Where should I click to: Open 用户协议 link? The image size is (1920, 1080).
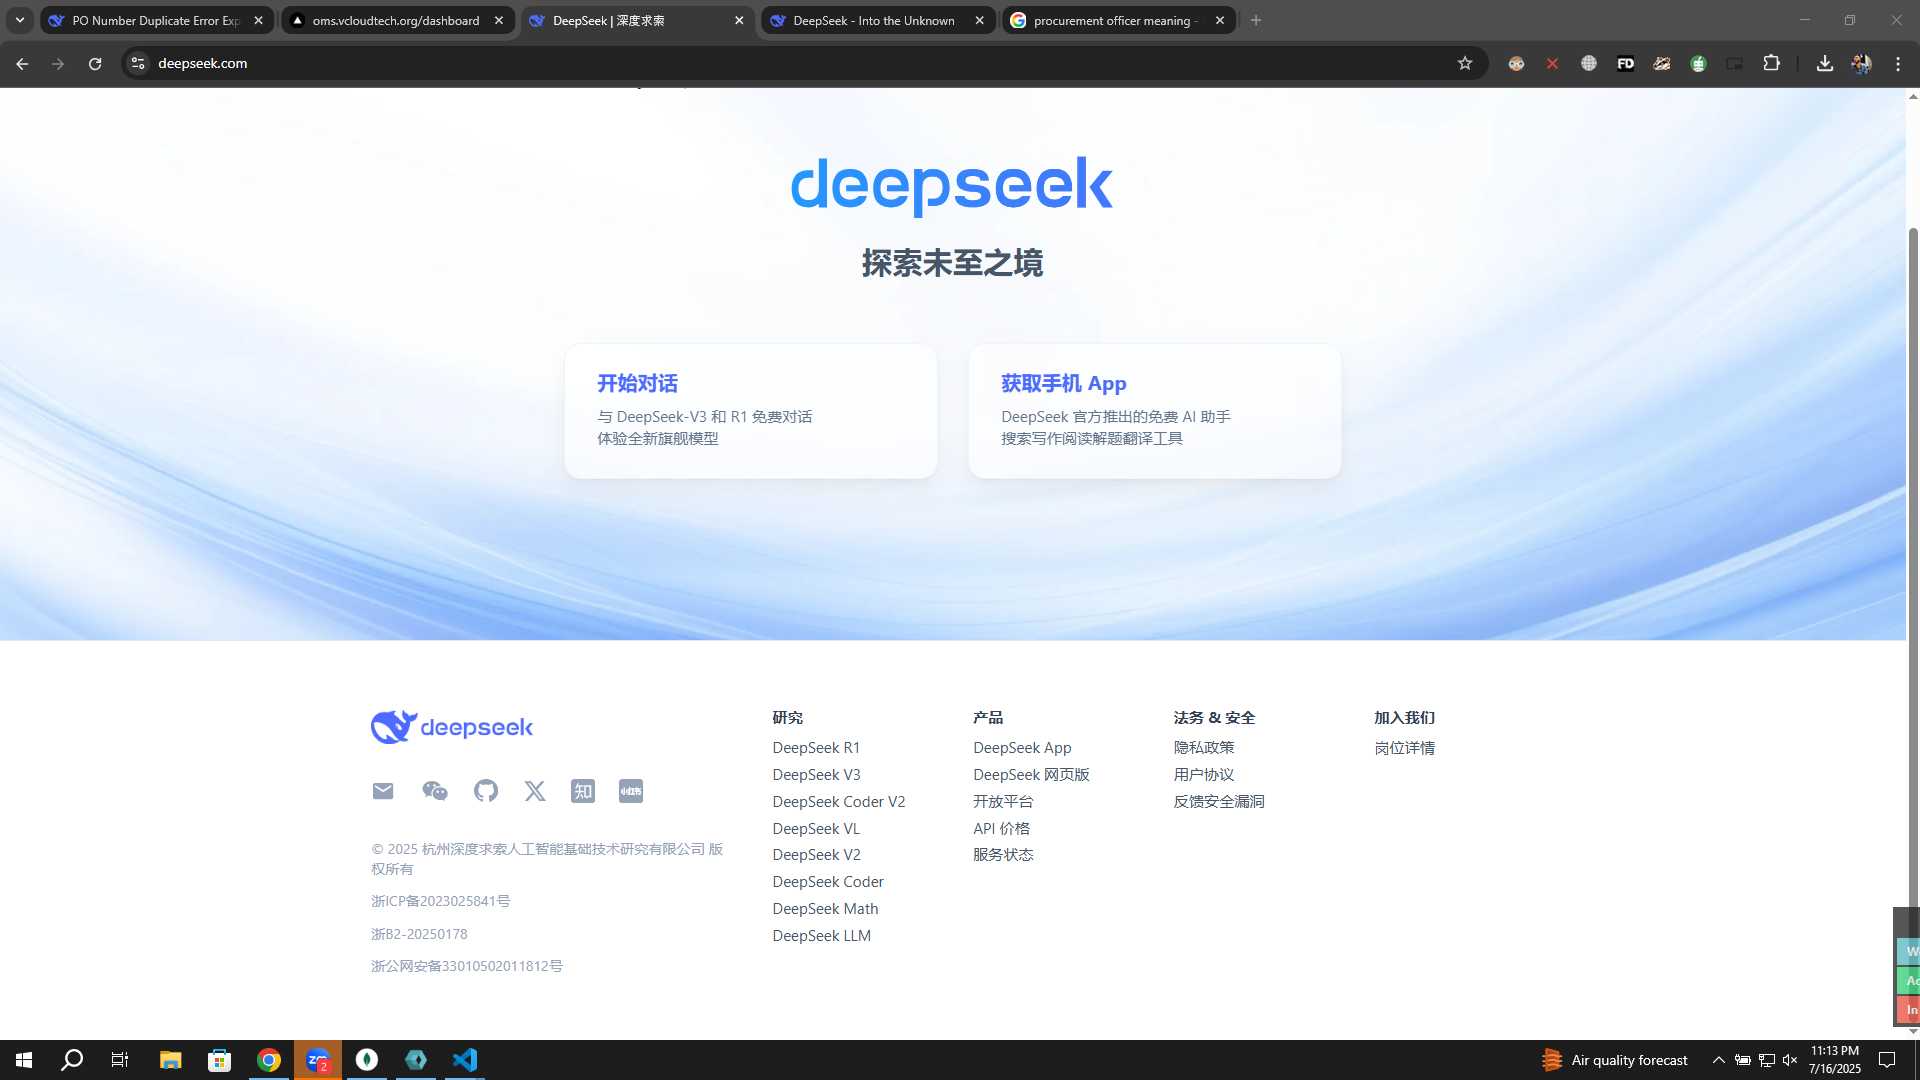[1204, 775]
